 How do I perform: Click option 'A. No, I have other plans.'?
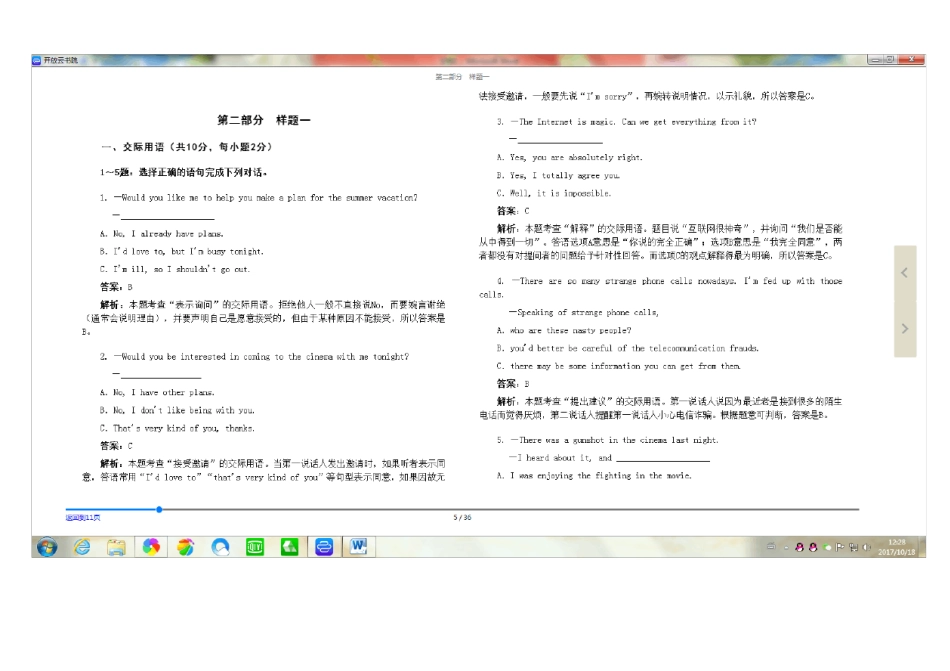click(158, 392)
